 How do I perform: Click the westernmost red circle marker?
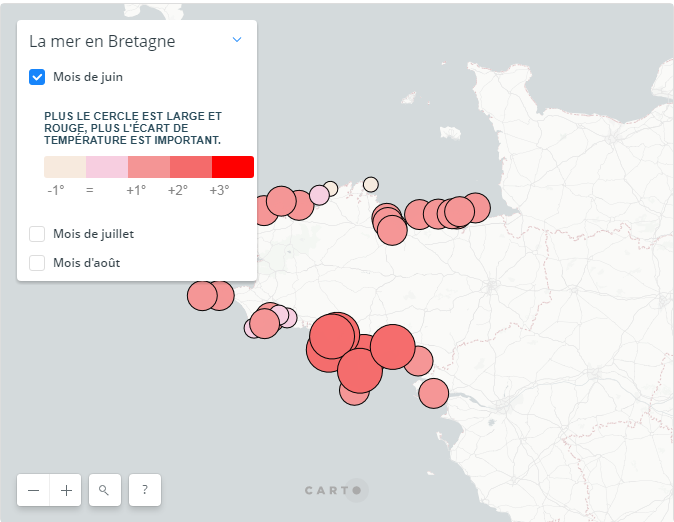point(202,296)
